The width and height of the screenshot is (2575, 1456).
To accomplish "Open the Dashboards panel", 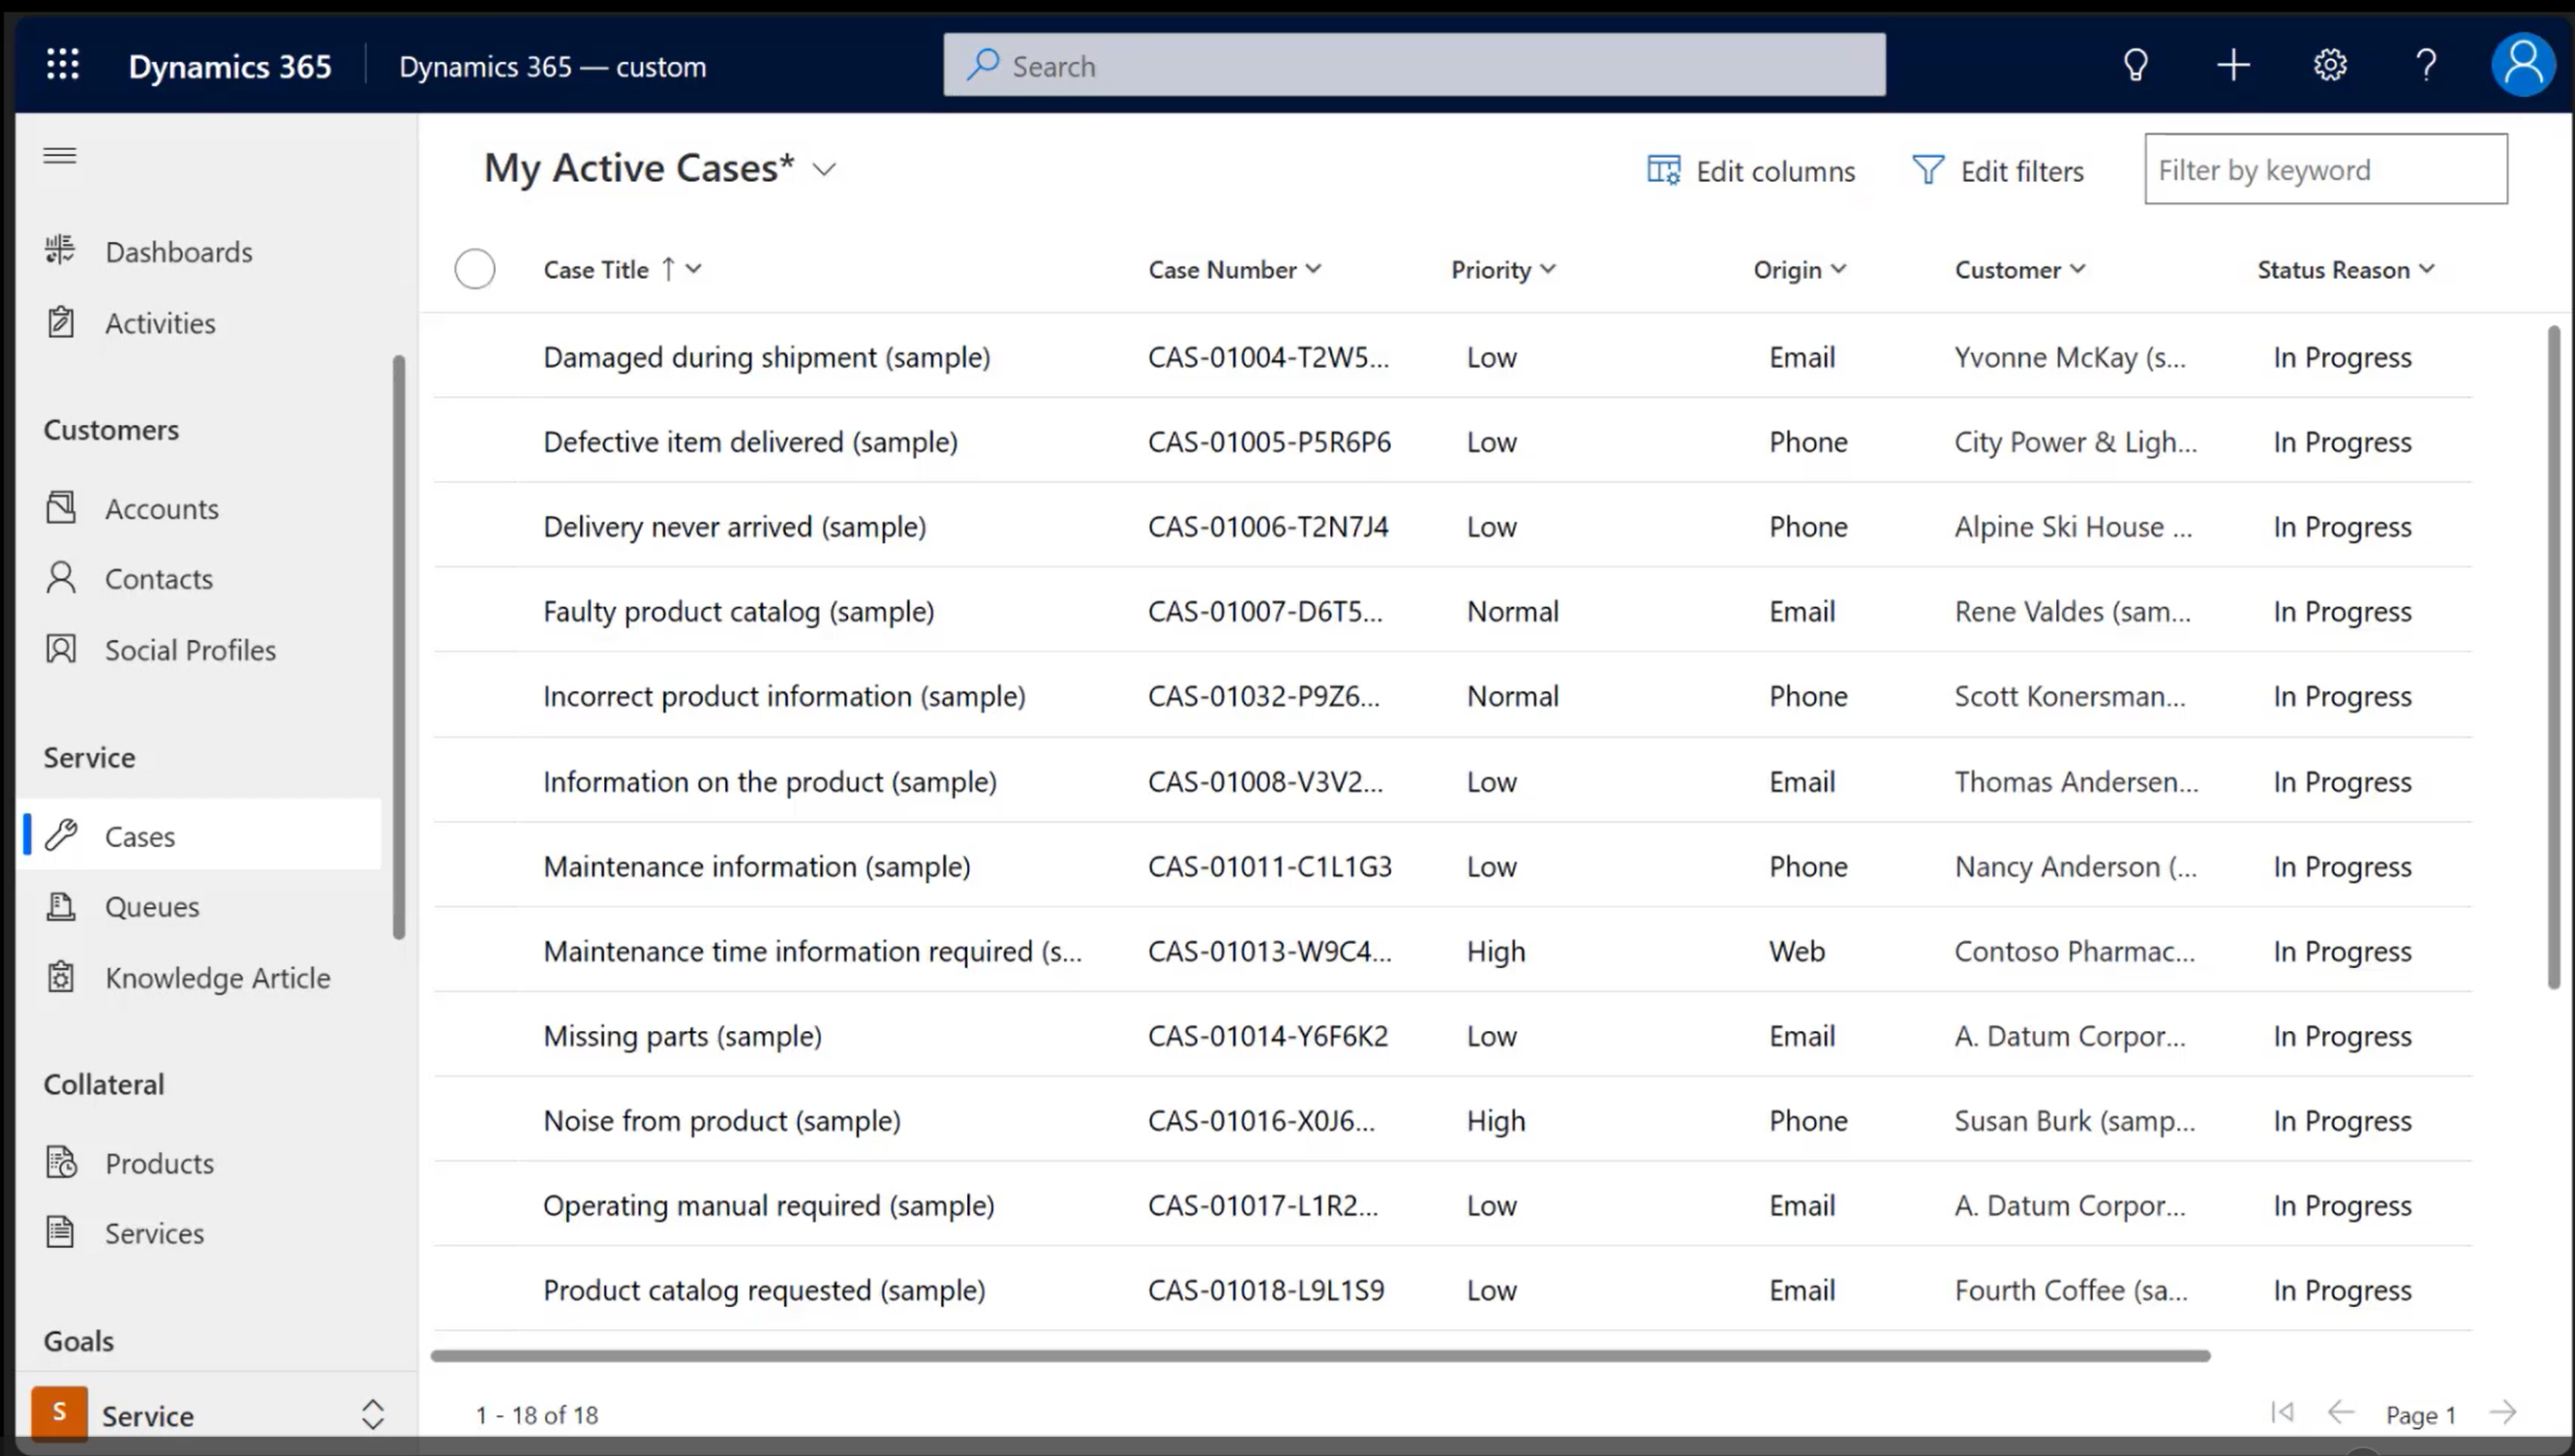I will 179,251.
